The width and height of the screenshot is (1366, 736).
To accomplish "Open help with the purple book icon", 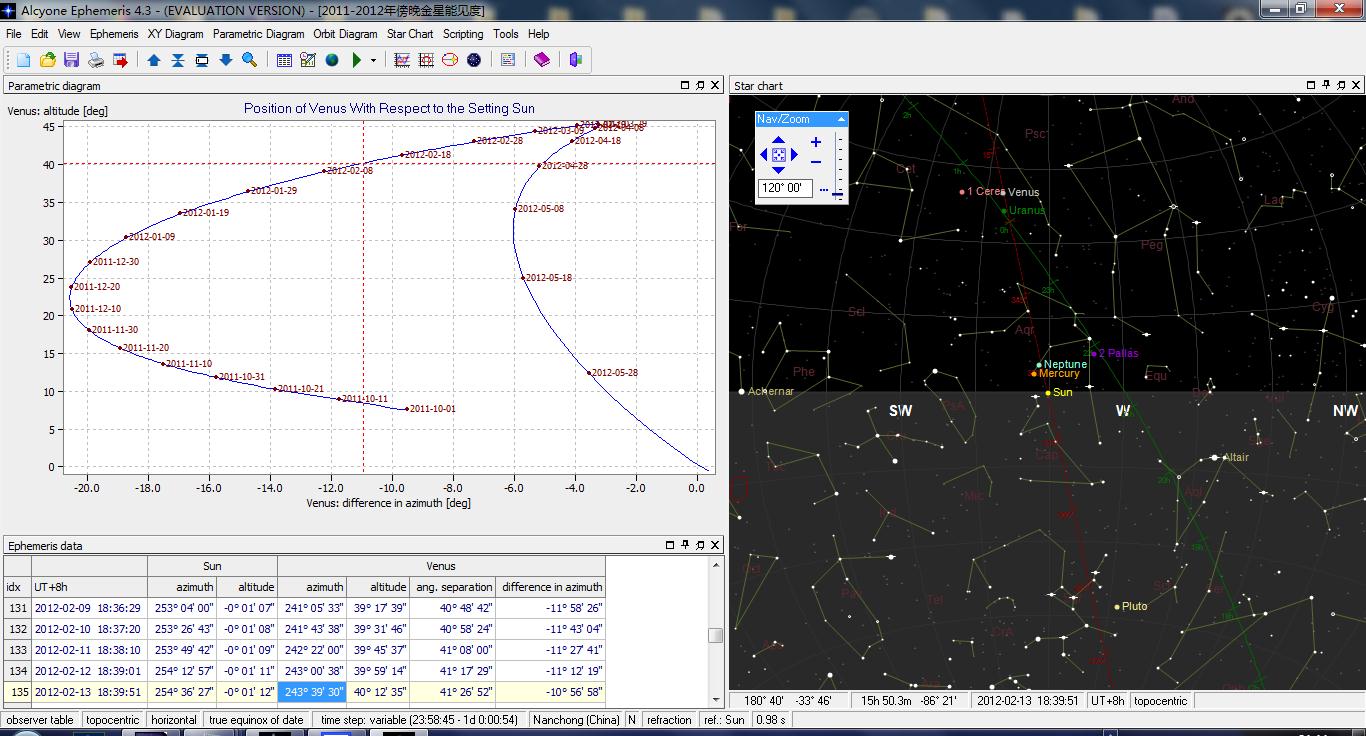I will click(x=542, y=60).
